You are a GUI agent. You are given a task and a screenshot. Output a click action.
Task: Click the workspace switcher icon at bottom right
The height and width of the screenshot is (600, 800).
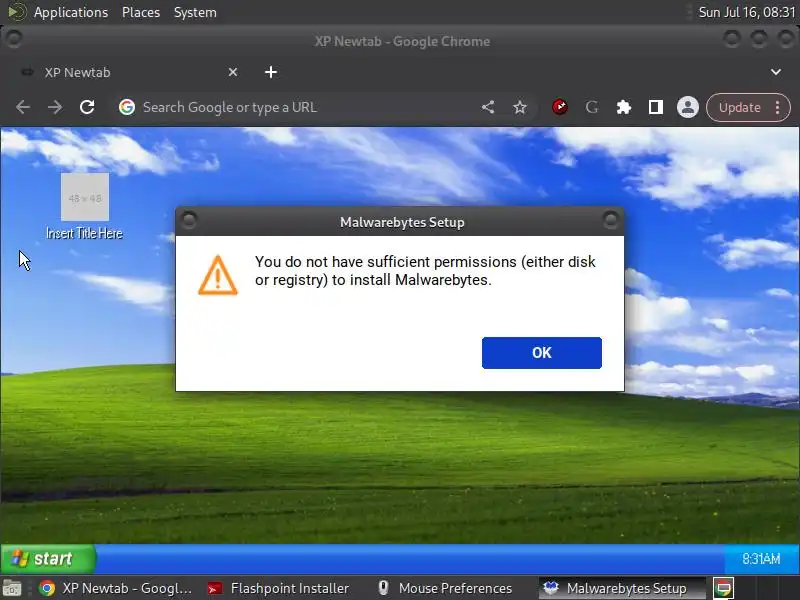pyautogui.click(x=723, y=588)
